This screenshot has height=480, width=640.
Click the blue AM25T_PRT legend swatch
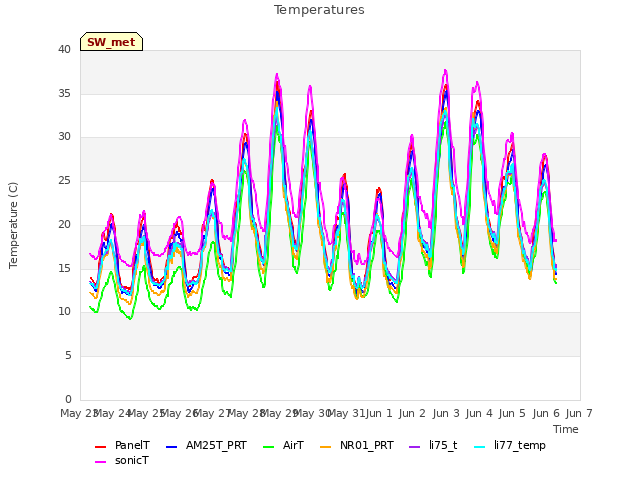[171, 447]
